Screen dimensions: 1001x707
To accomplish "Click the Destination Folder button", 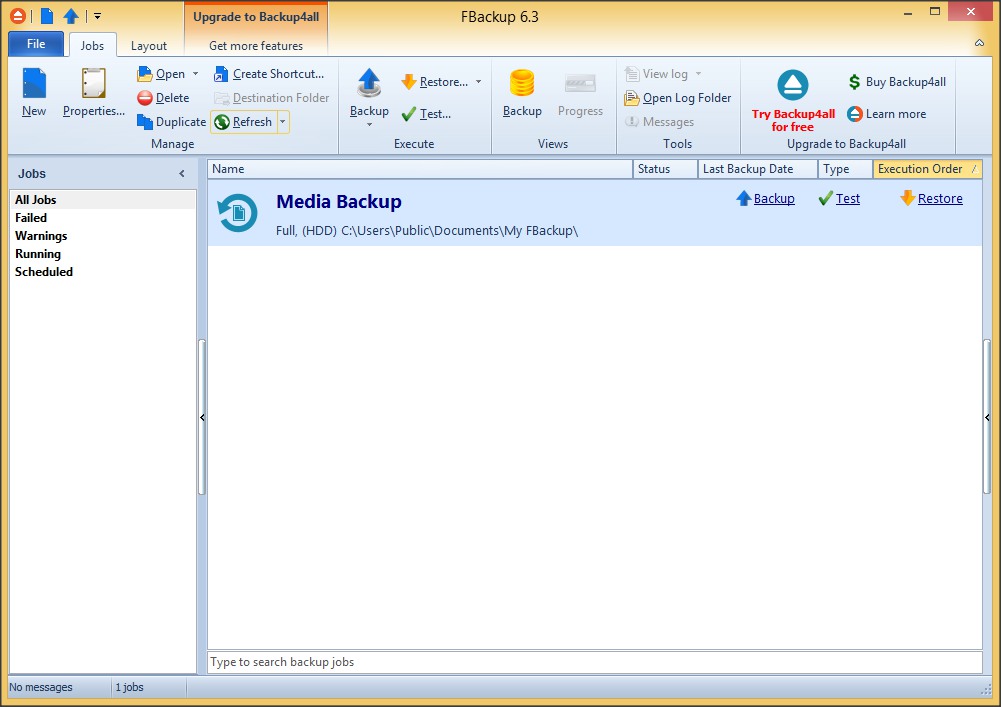I will click(x=271, y=98).
